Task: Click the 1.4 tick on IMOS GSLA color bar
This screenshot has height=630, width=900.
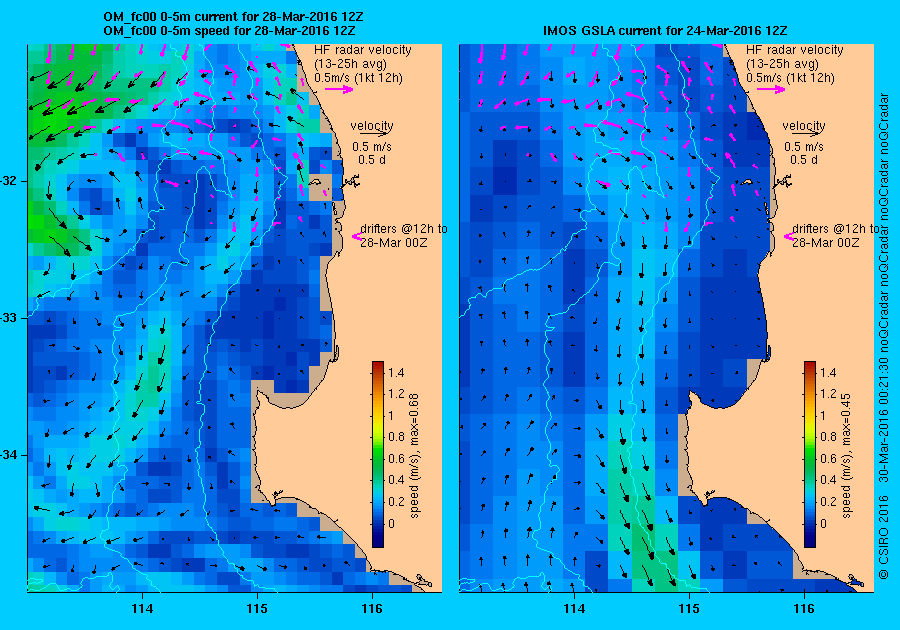Action: pos(828,373)
